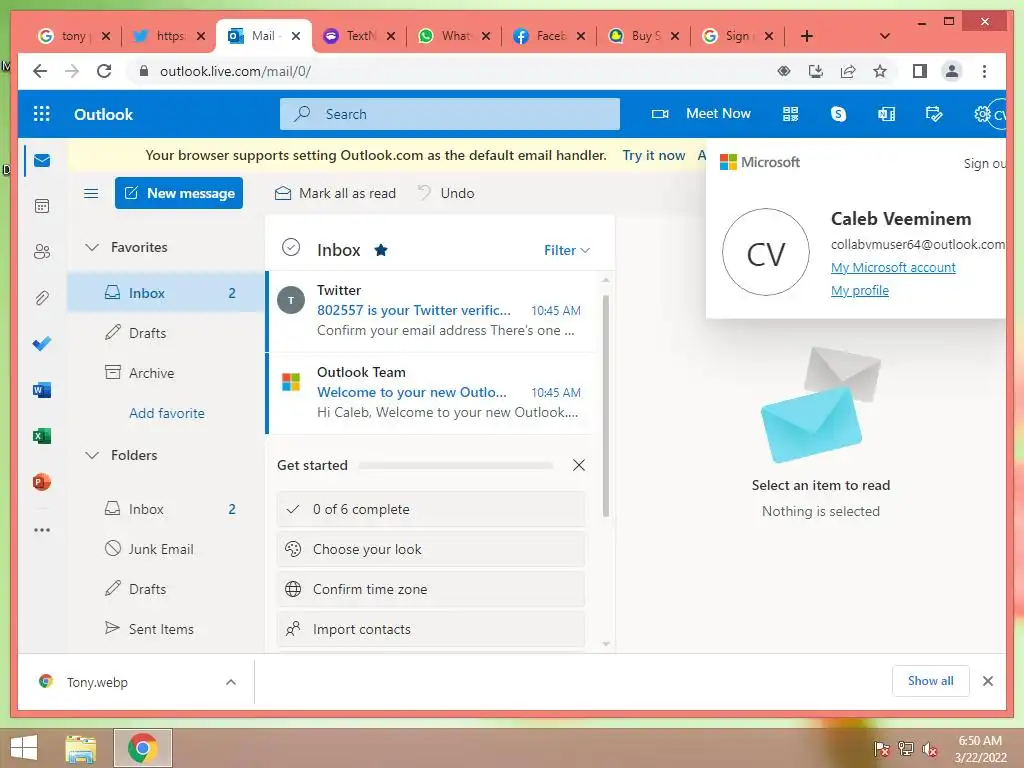Screen dimensions: 1024x768
Task: Toggle the Inbox favorite star
Action: pyautogui.click(x=381, y=250)
